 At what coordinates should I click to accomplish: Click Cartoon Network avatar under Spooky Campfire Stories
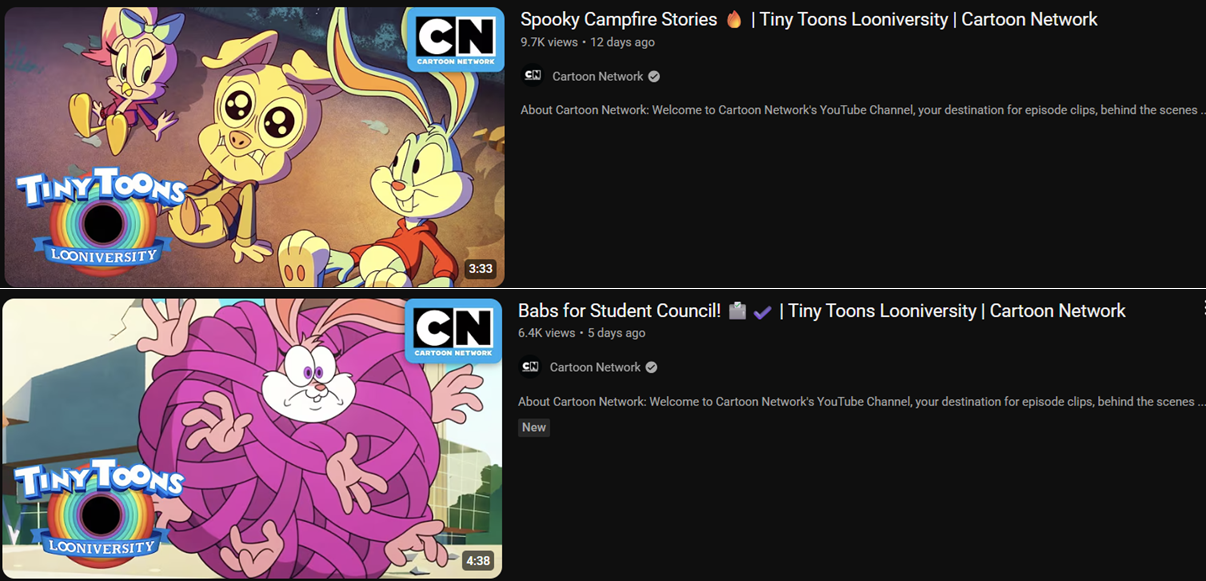tap(533, 76)
